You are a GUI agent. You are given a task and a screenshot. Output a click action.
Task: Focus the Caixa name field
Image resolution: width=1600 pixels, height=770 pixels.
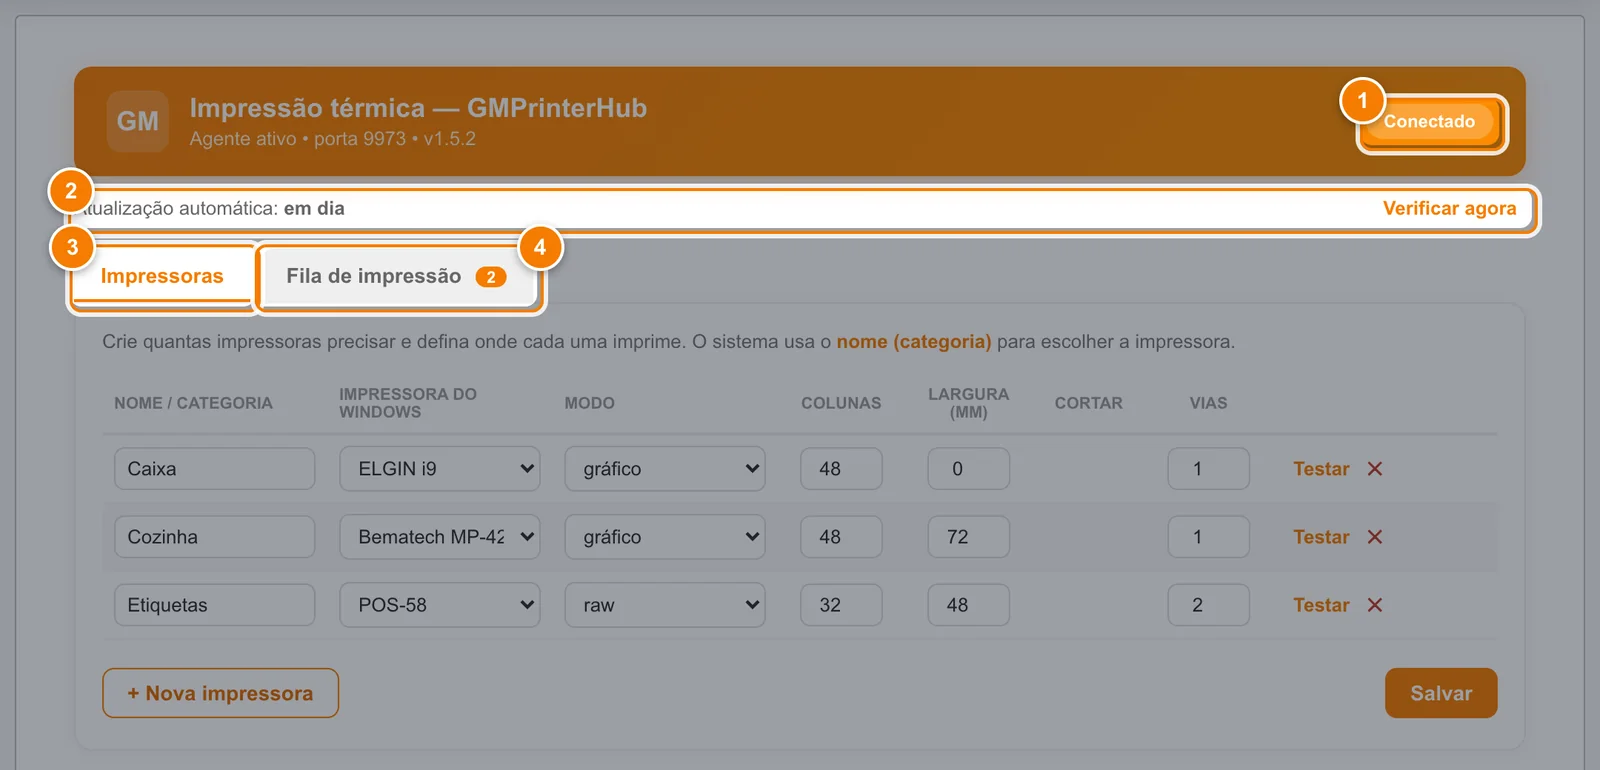(214, 469)
